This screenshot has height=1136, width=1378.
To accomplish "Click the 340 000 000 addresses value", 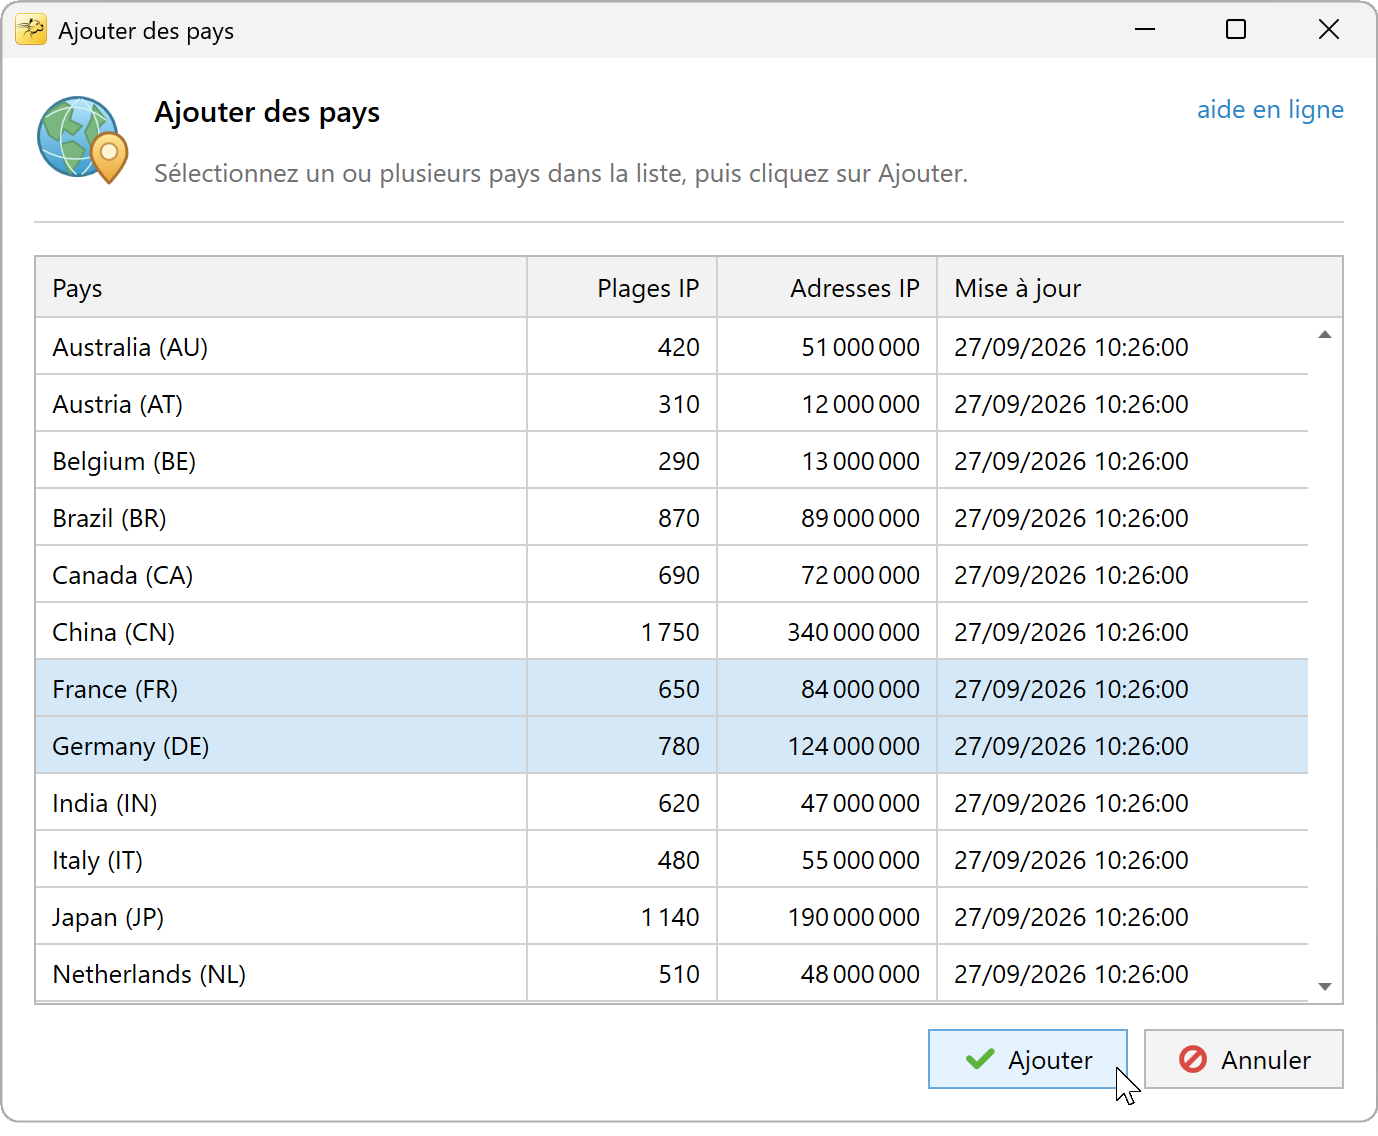I will coord(853,632).
